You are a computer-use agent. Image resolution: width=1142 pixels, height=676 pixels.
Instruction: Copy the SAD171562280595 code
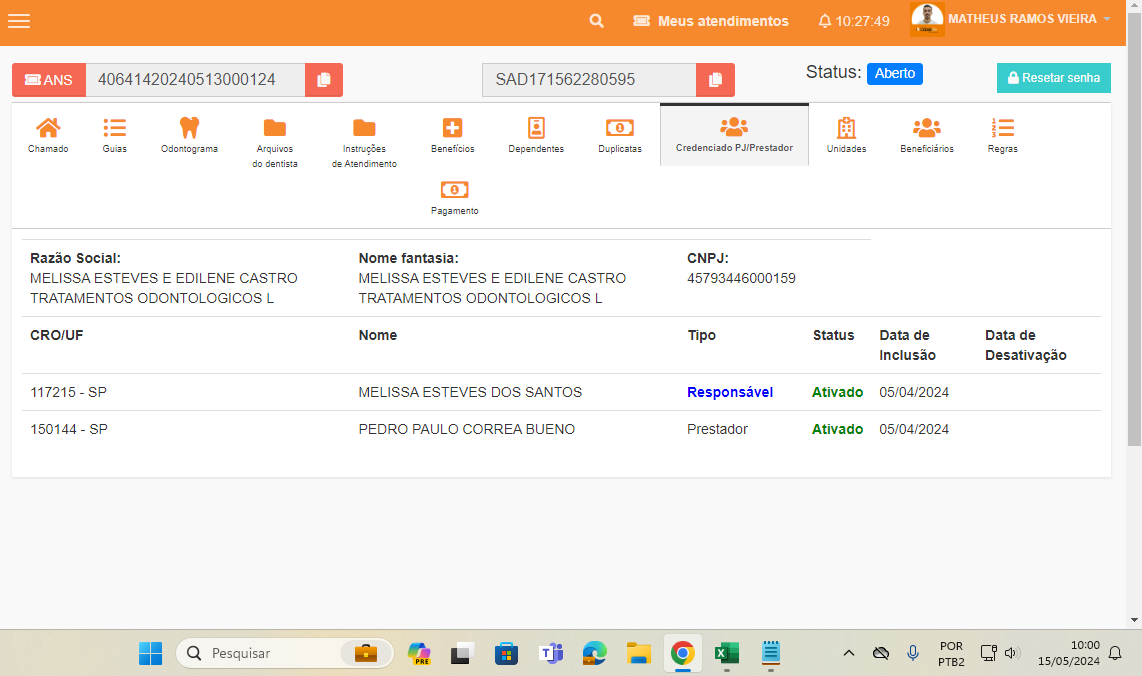click(x=715, y=80)
